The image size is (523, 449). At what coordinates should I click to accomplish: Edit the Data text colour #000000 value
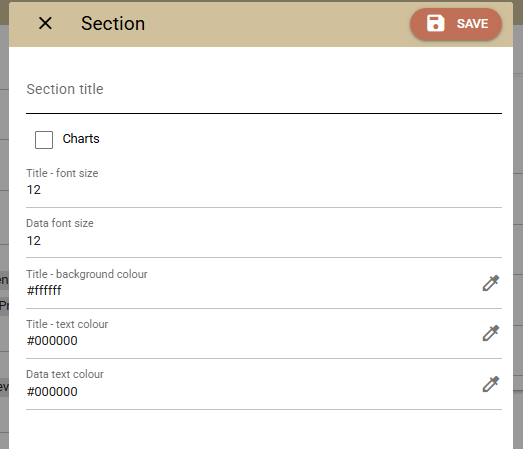52,392
